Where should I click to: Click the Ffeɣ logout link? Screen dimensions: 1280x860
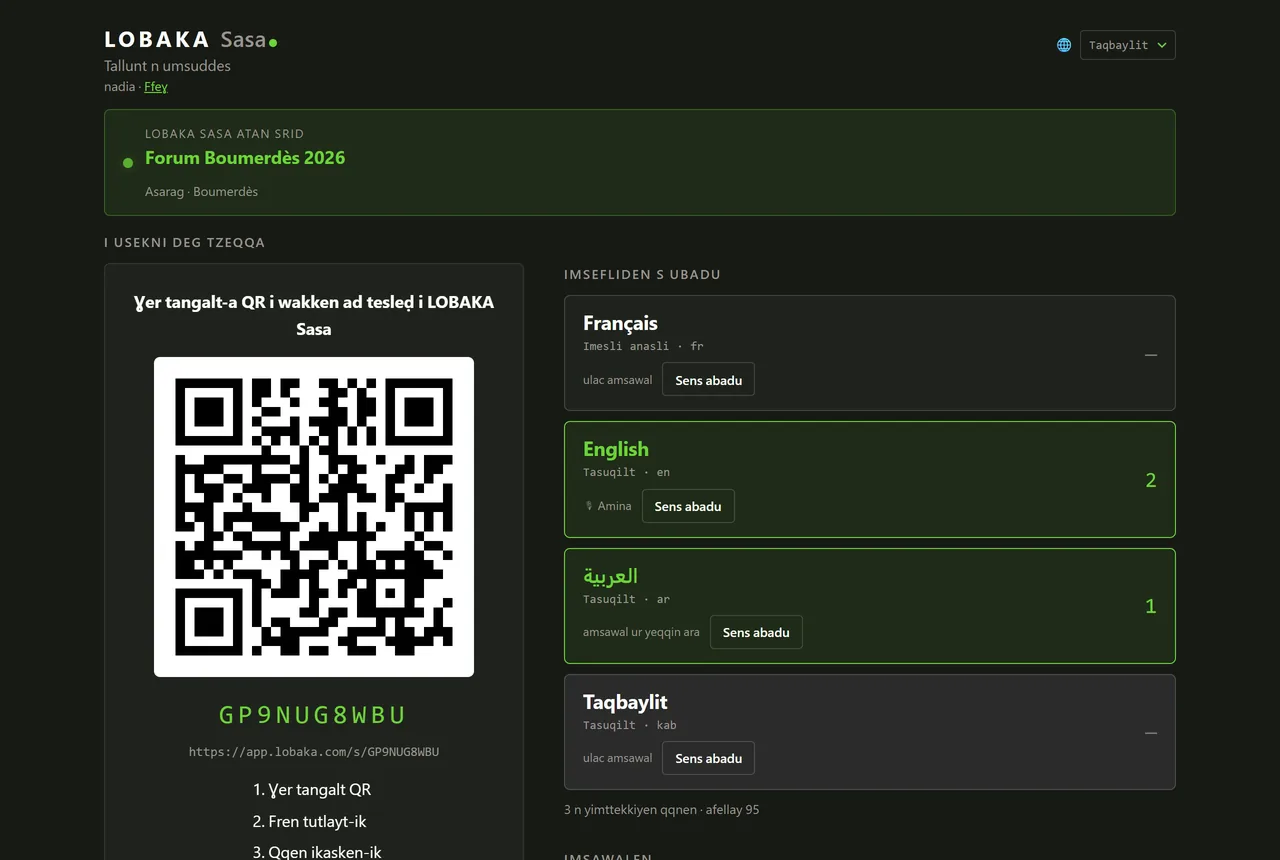click(156, 87)
